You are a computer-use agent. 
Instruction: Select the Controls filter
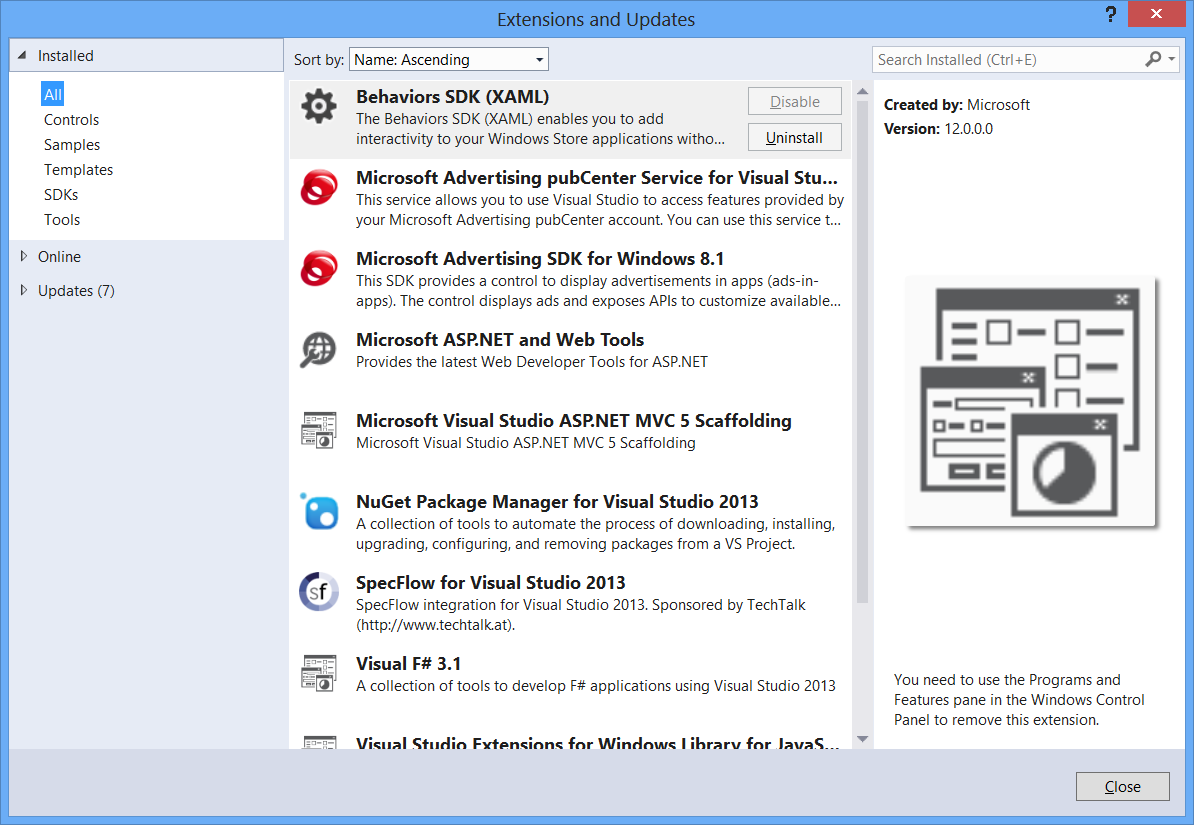tap(71, 120)
